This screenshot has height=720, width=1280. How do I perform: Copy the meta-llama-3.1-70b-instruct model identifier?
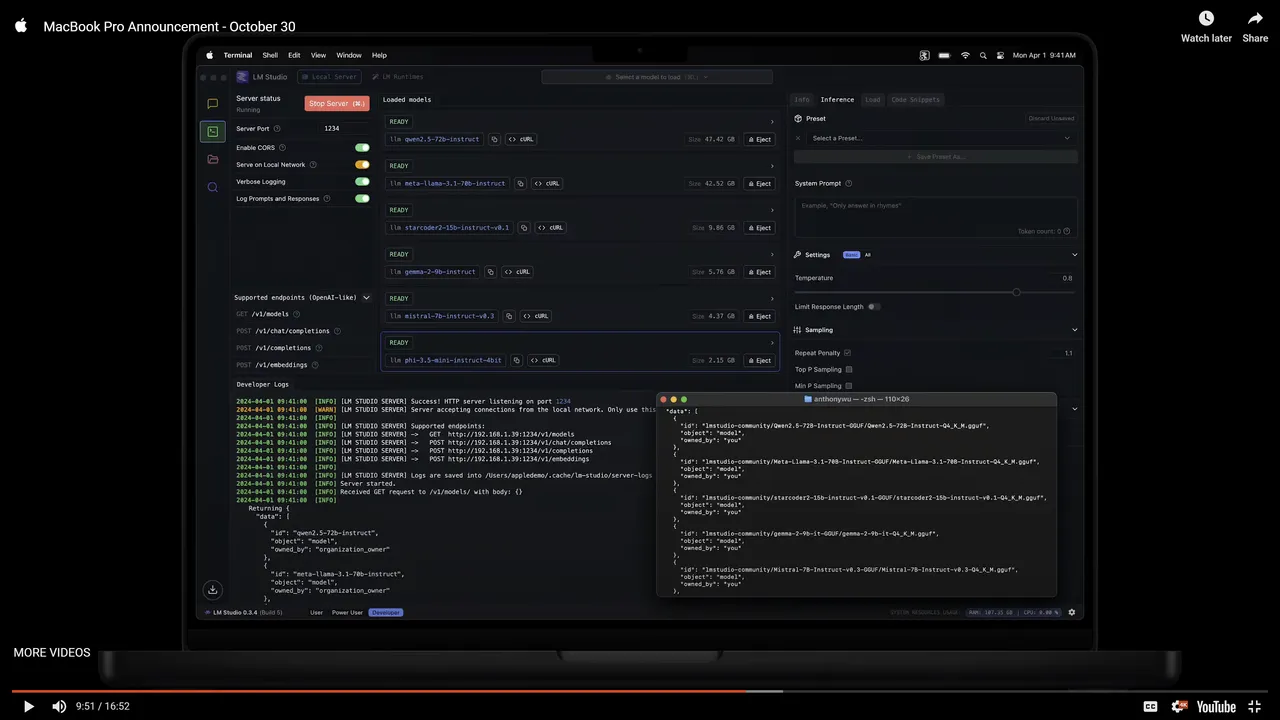click(x=520, y=183)
